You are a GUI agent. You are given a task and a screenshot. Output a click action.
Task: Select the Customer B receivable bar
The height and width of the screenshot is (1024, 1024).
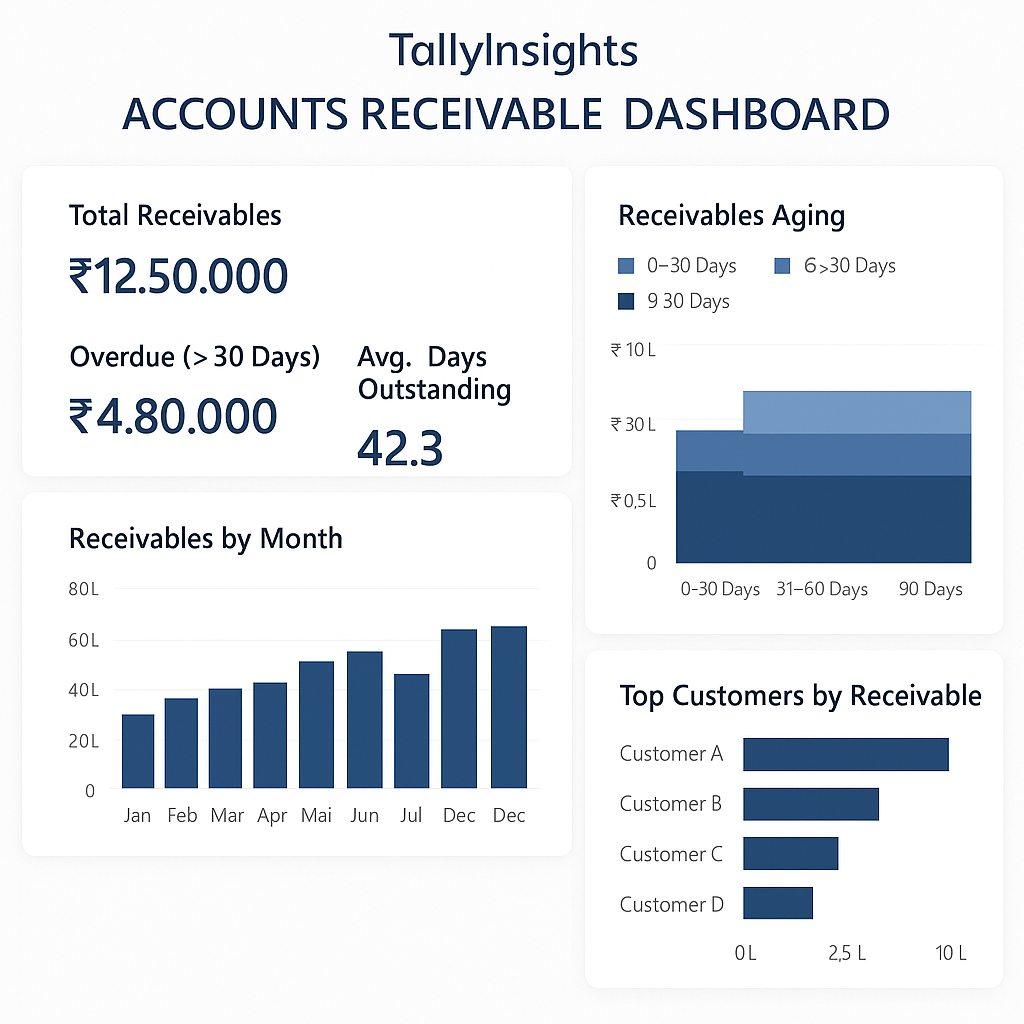tap(811, 804)
